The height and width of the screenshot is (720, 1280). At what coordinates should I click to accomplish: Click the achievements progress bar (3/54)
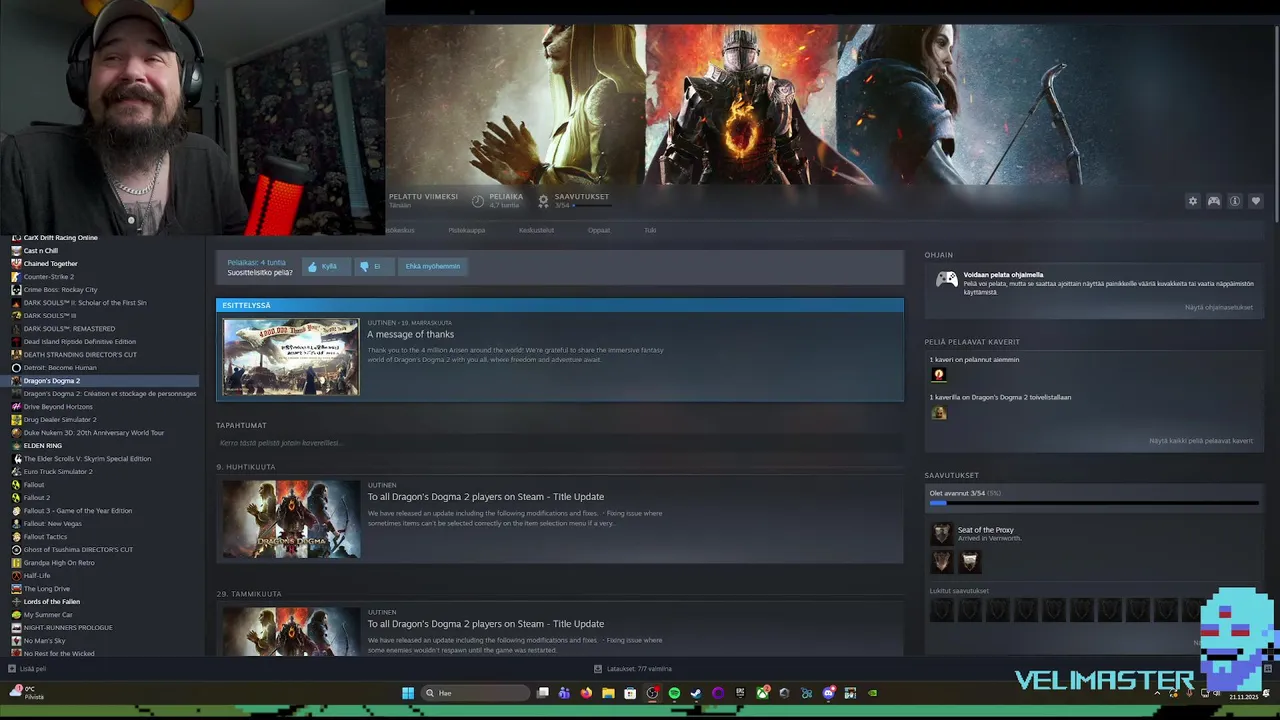coord(1094,503)
